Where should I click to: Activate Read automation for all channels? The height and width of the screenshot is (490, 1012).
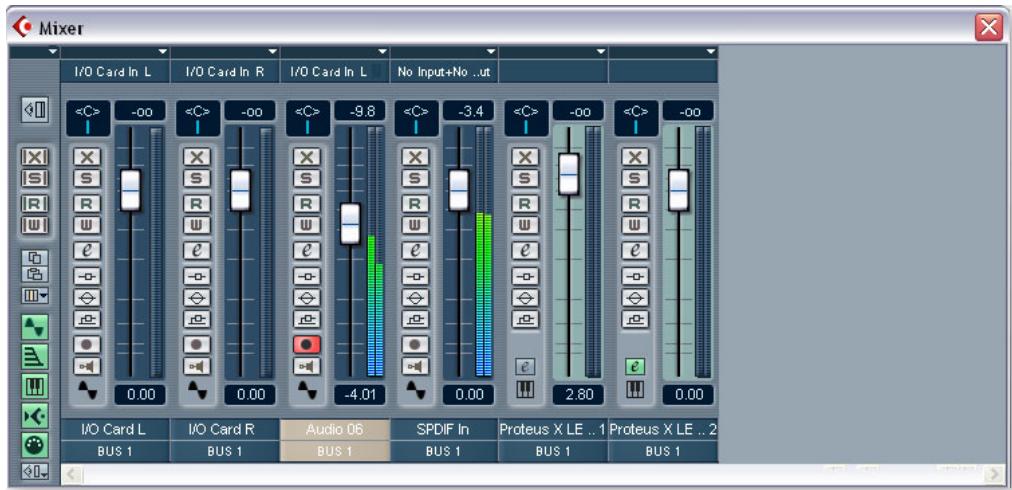click(34, 205)
